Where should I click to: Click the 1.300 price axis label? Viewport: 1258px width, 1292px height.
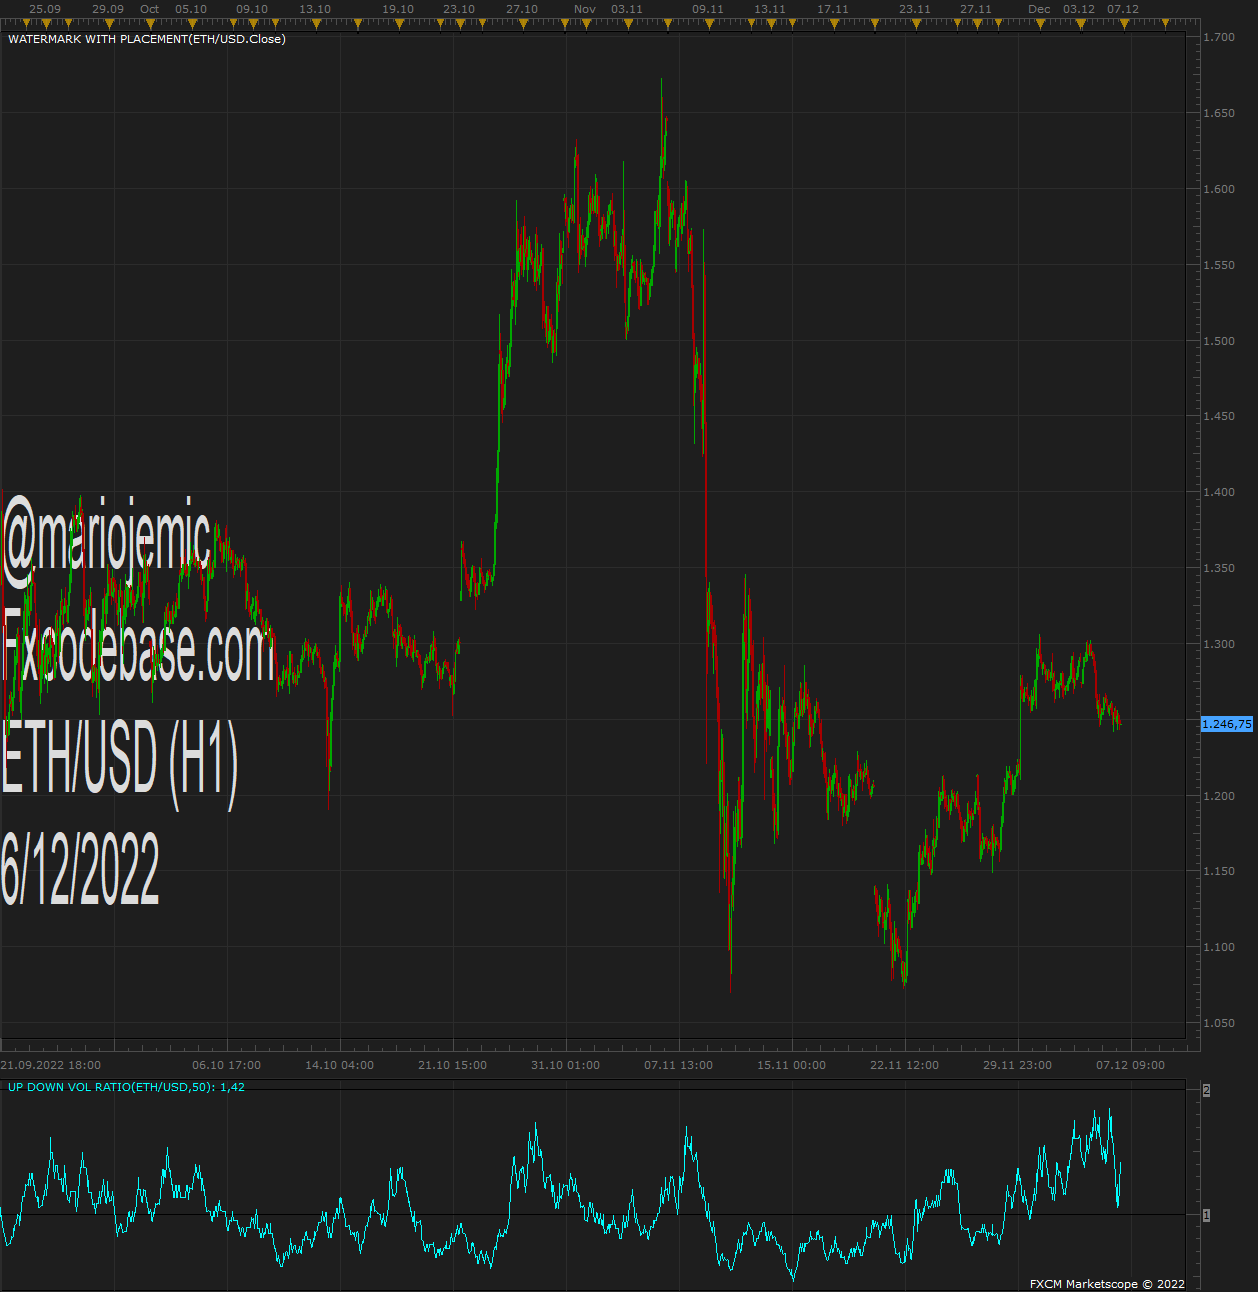pos(1219,644)
